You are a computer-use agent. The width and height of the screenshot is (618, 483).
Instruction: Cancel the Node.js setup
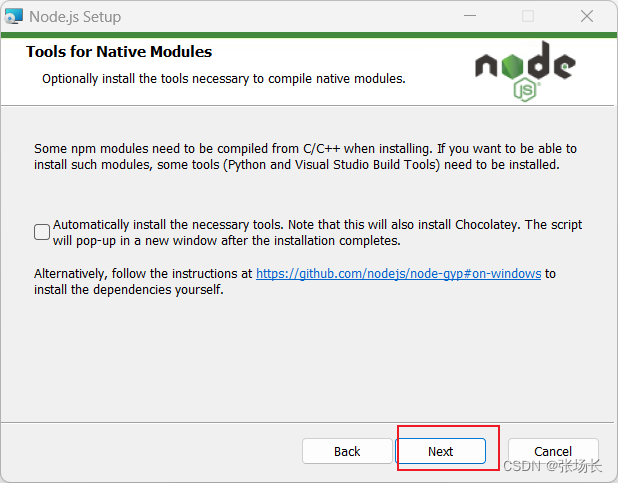tap(553, 451)
